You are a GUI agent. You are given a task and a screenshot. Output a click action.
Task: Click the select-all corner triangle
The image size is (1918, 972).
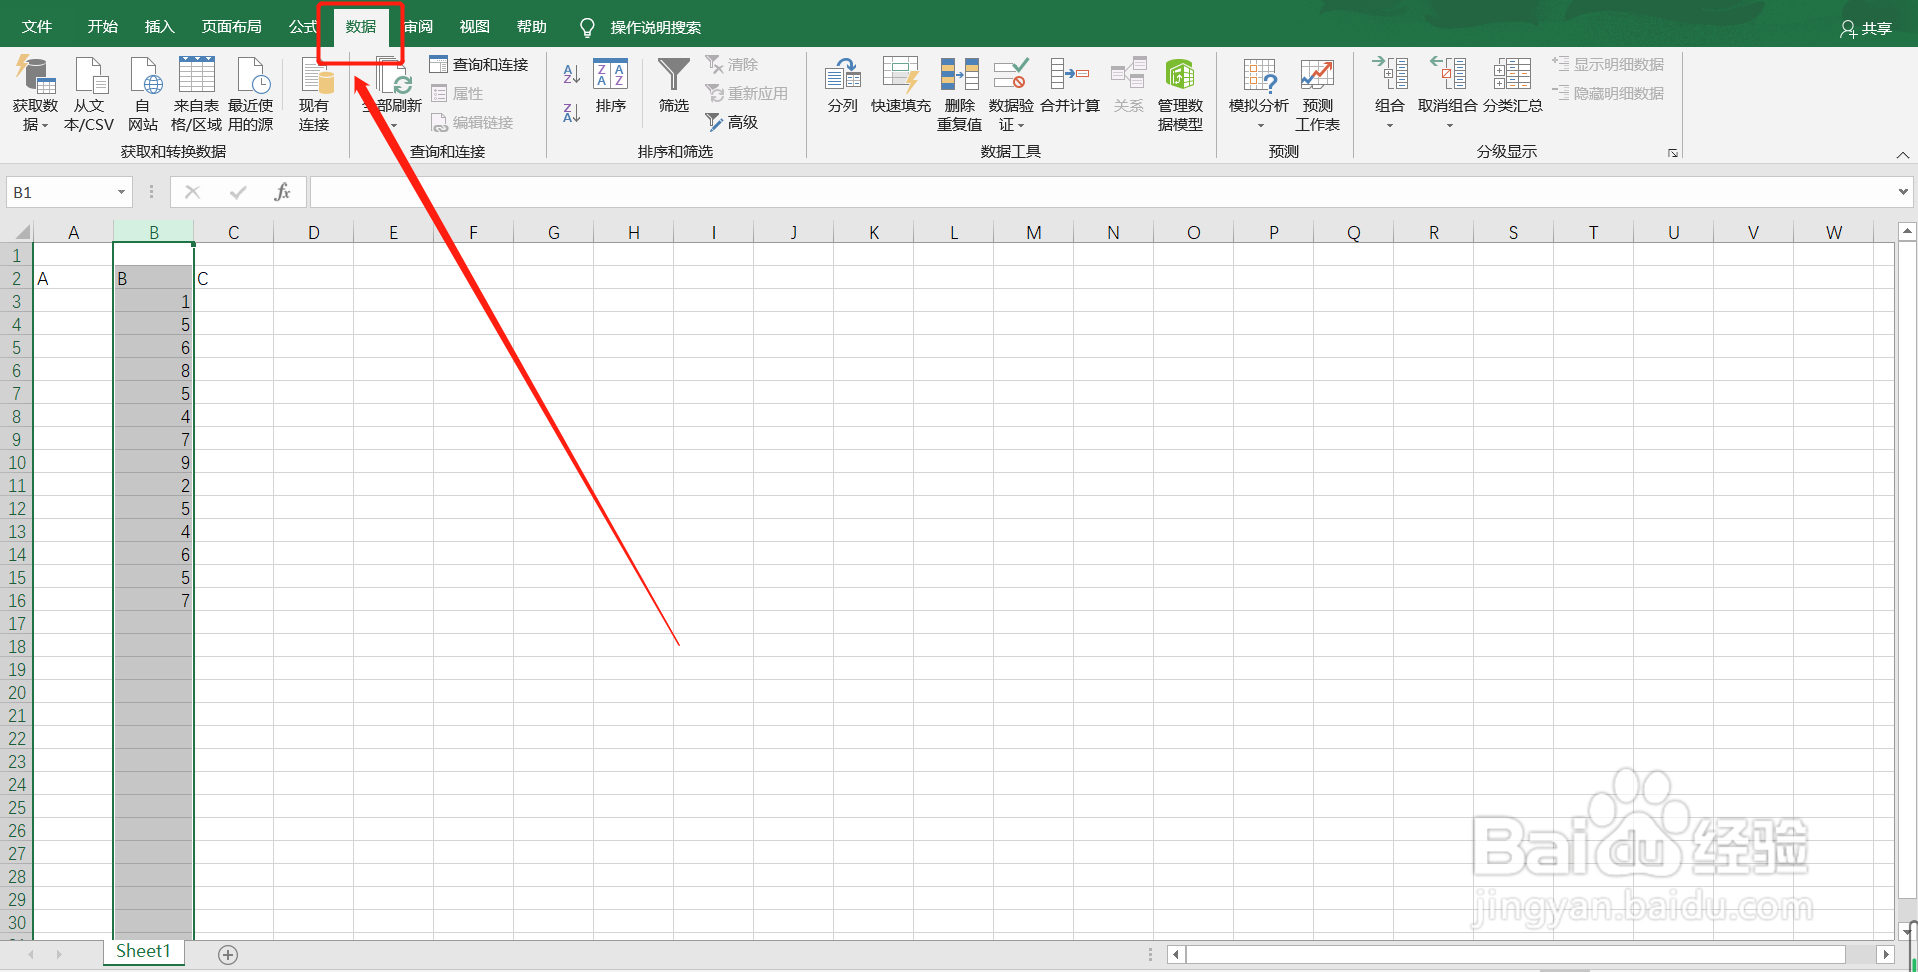point(22,233)
